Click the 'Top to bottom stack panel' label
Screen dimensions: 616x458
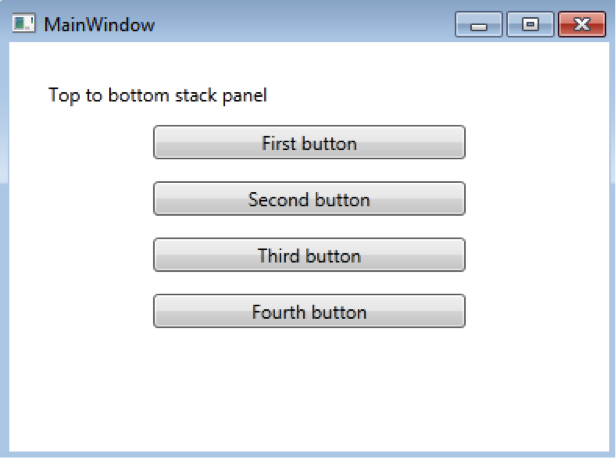(x=158, y=96)
